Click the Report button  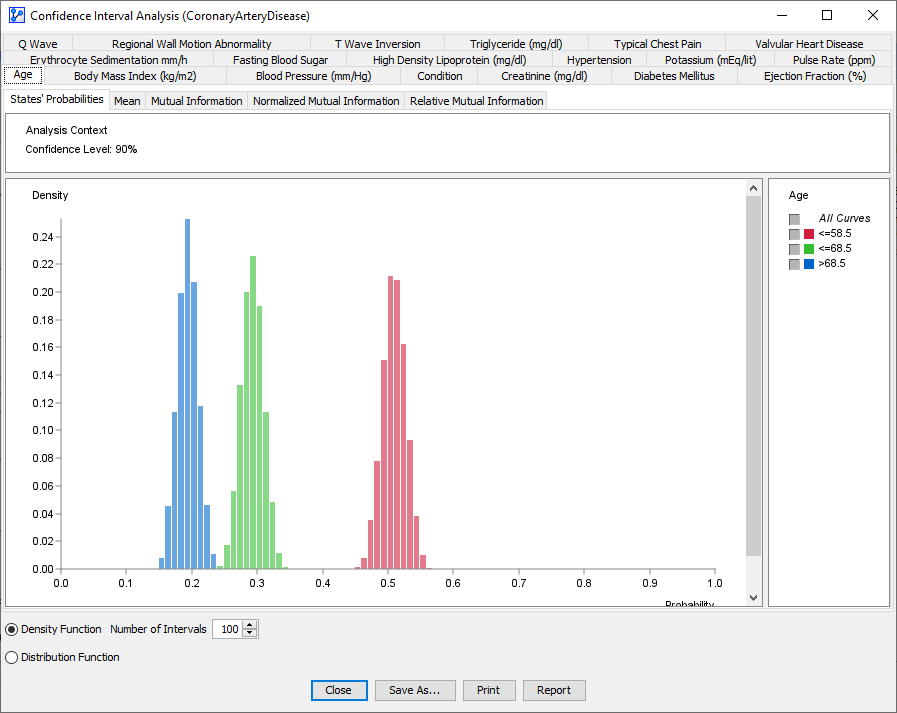tap(553, 690)
